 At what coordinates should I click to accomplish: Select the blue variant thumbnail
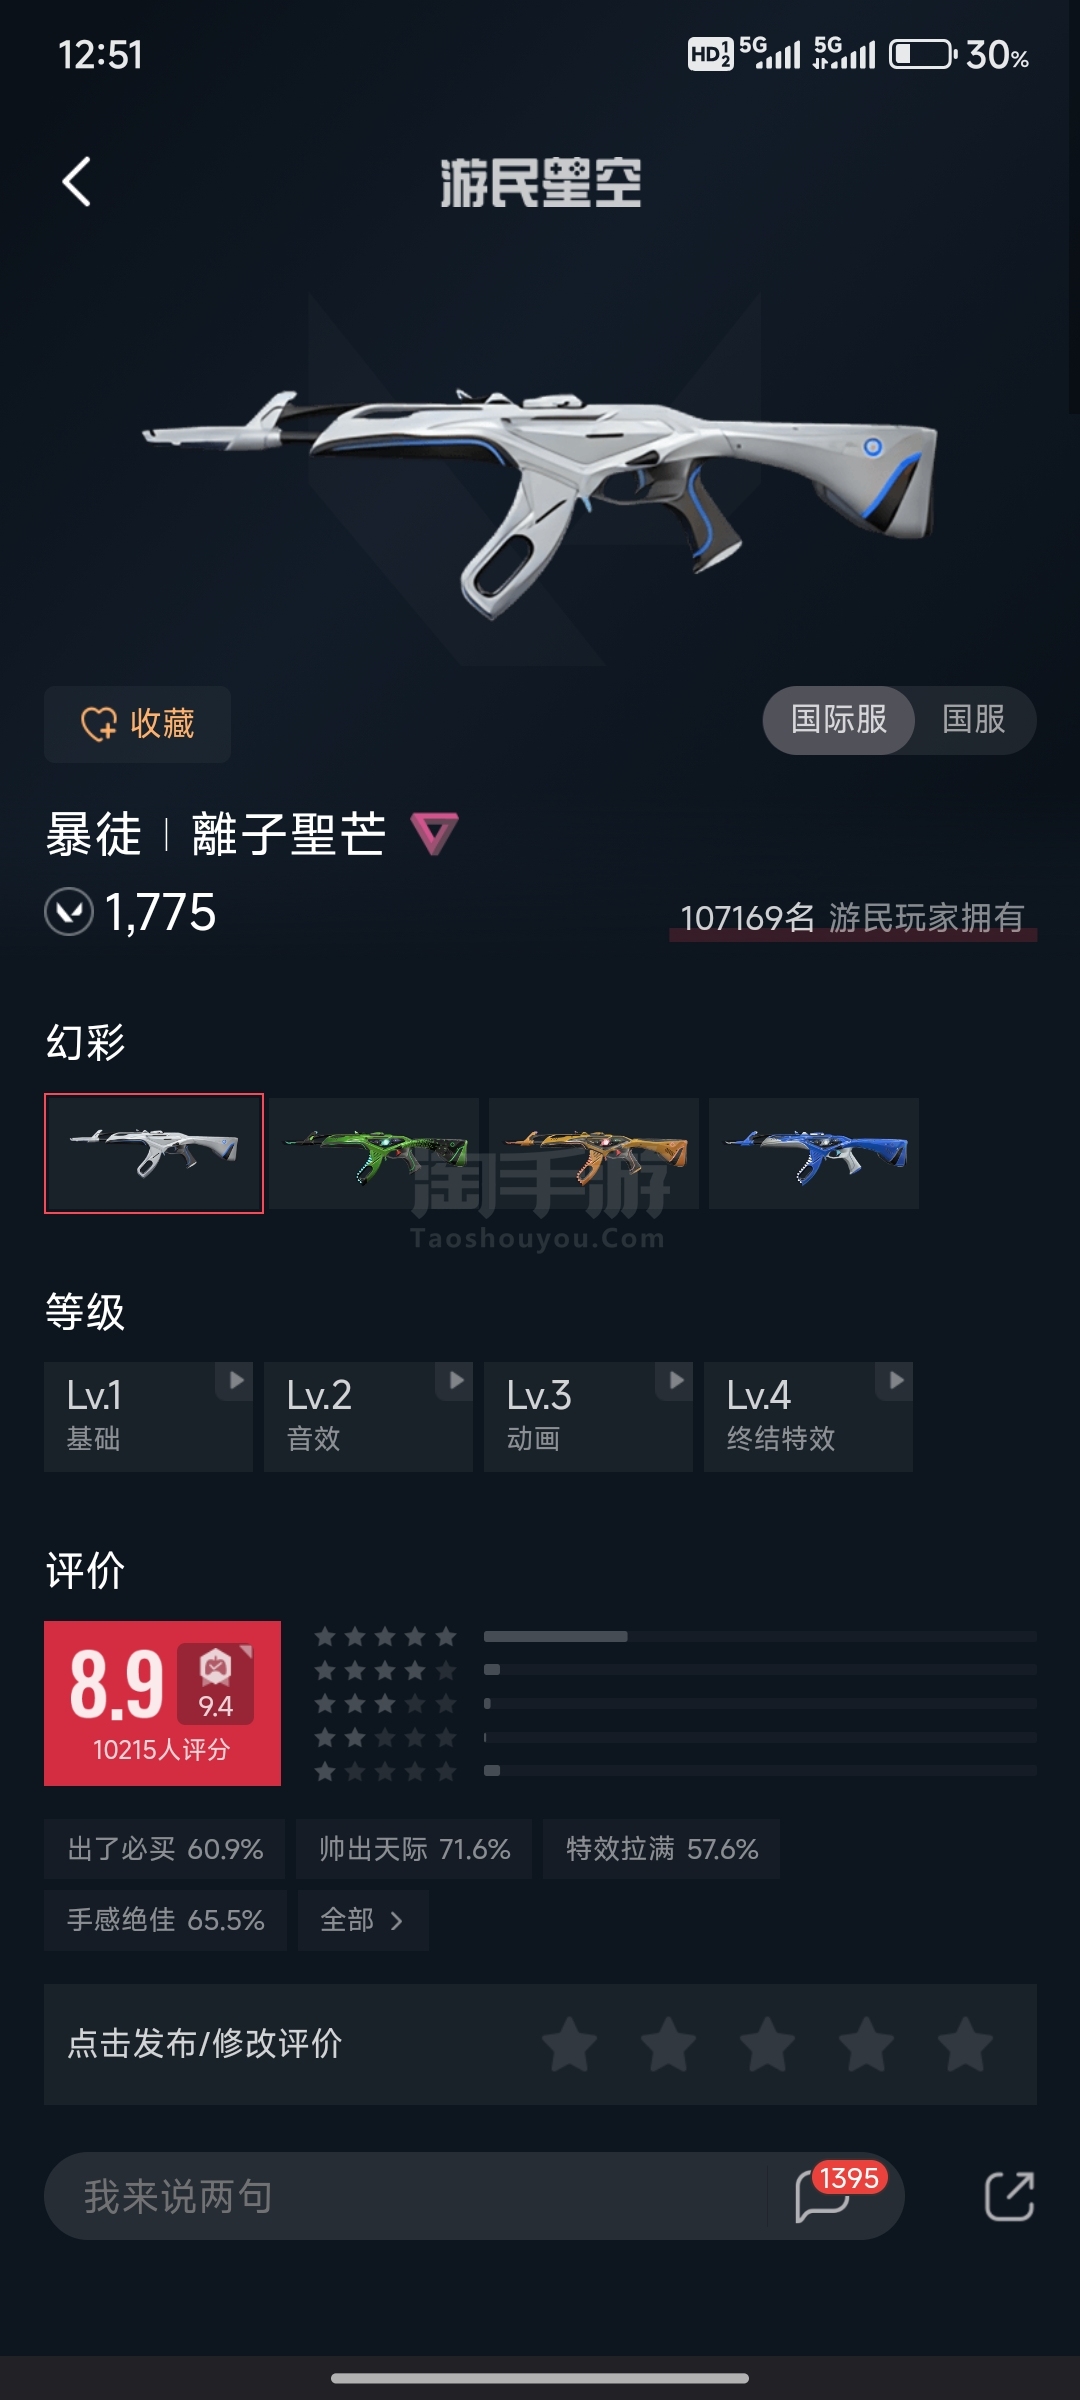[x=814, y=1153]
